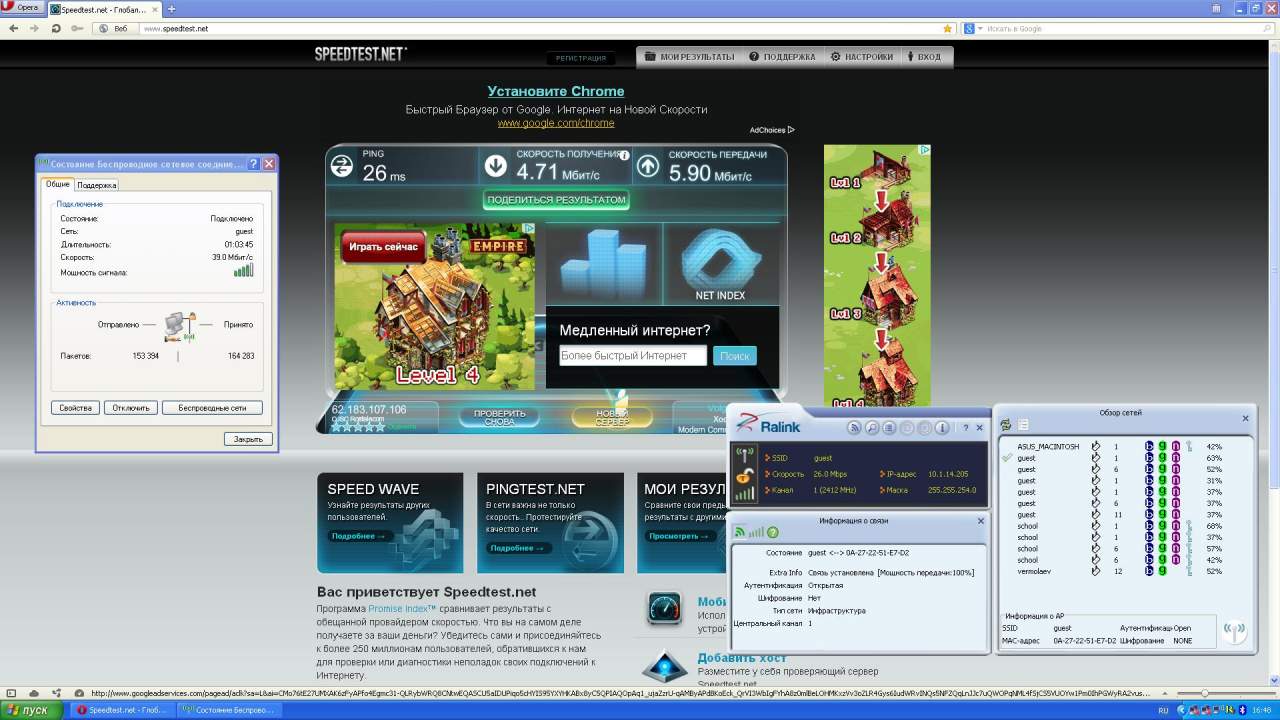Click Ralink profile list icon

coord(889,428)
